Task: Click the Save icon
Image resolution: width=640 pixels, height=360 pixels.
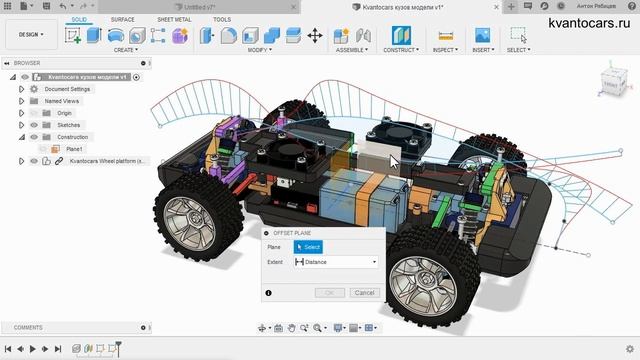Action: 47,6
